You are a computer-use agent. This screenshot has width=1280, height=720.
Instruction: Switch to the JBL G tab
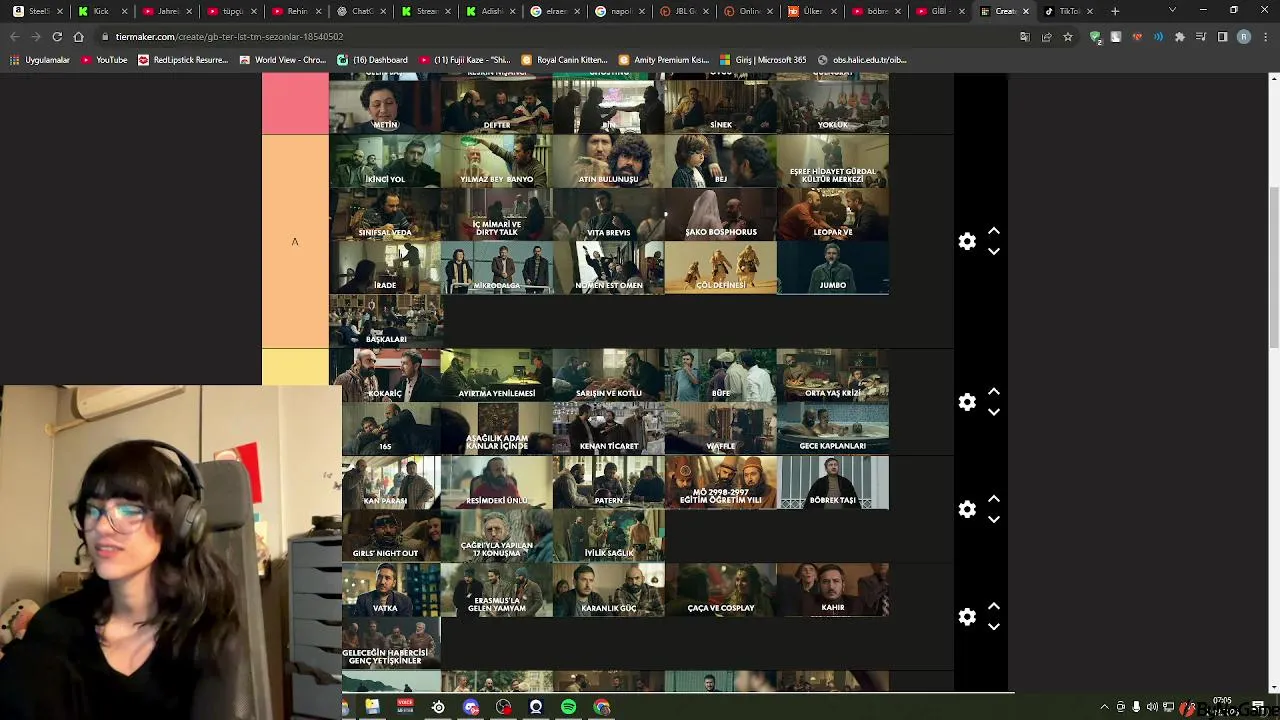685,11
